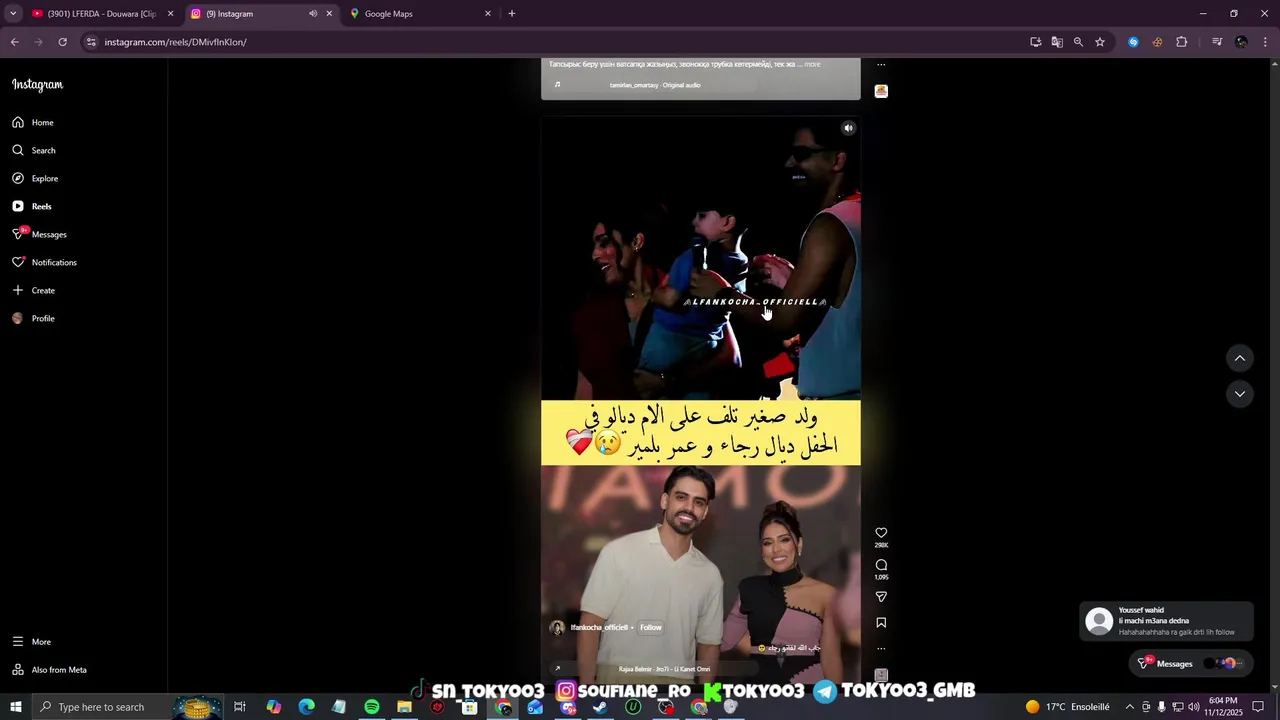
Task: Mute or unmute the reel audio
Action: pyautogui.click(x=848, y=128)
